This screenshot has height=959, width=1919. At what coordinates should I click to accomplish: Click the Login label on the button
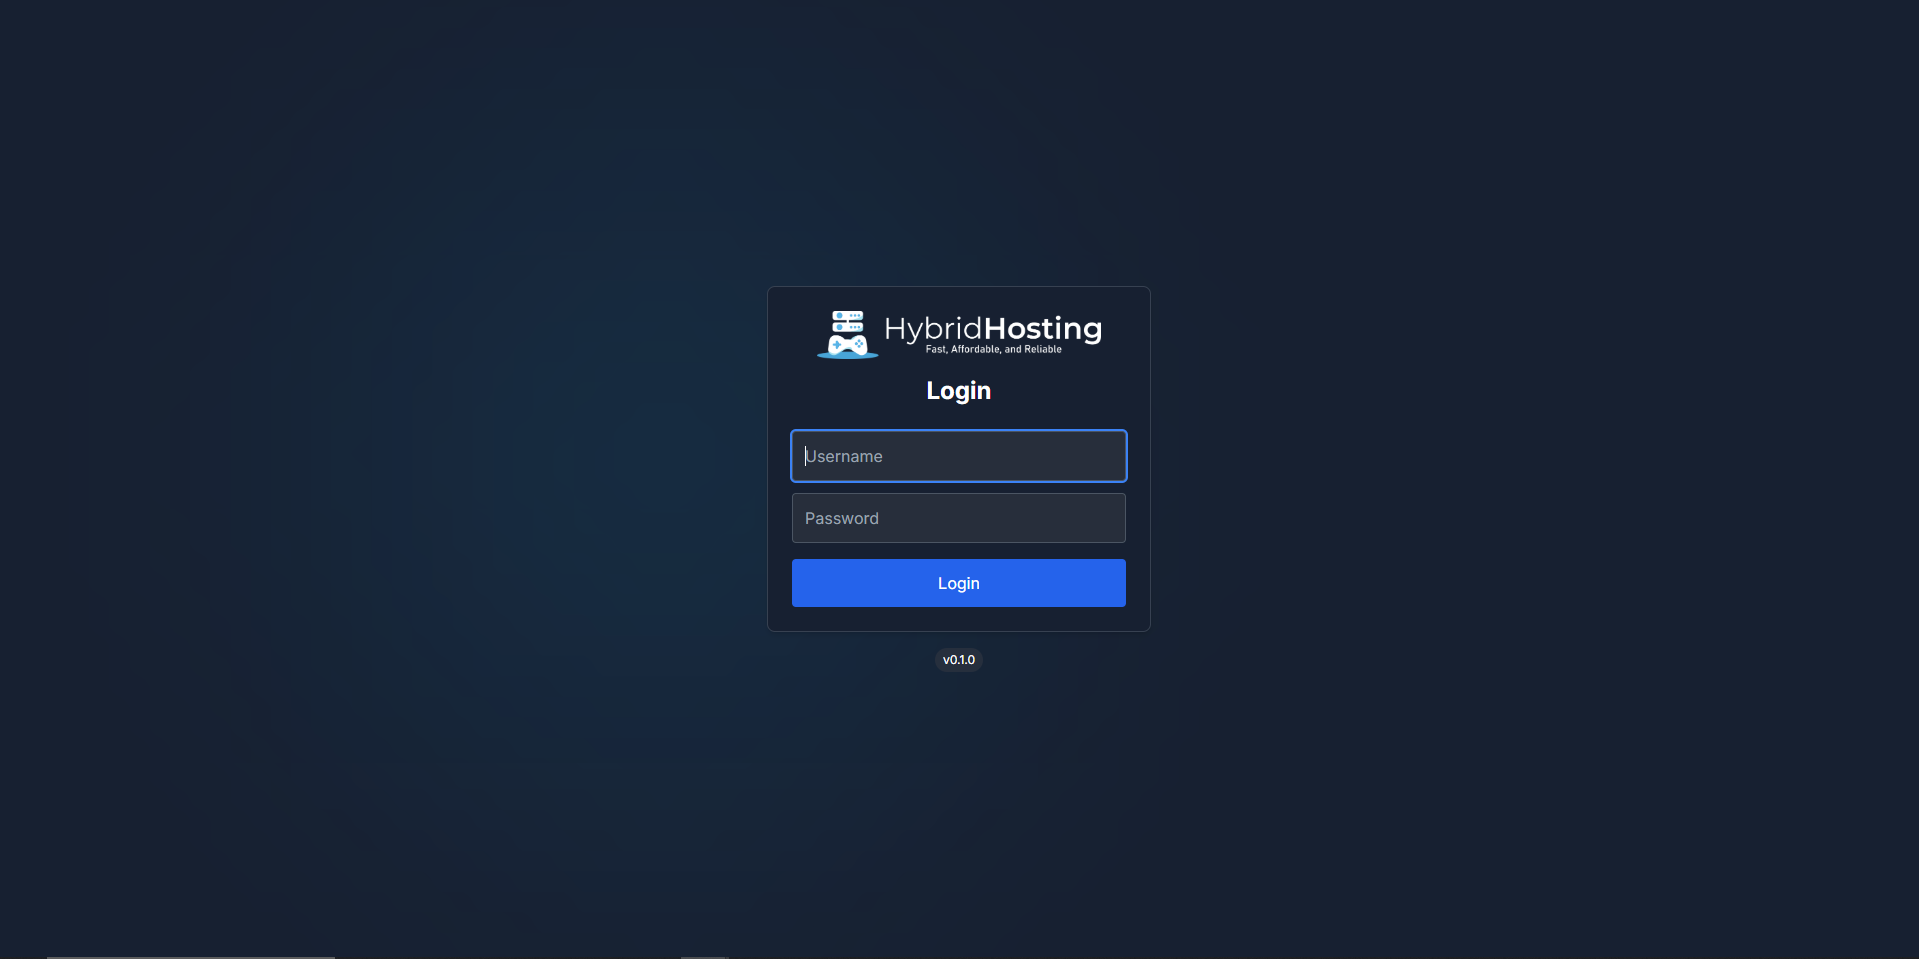point(957,583)
